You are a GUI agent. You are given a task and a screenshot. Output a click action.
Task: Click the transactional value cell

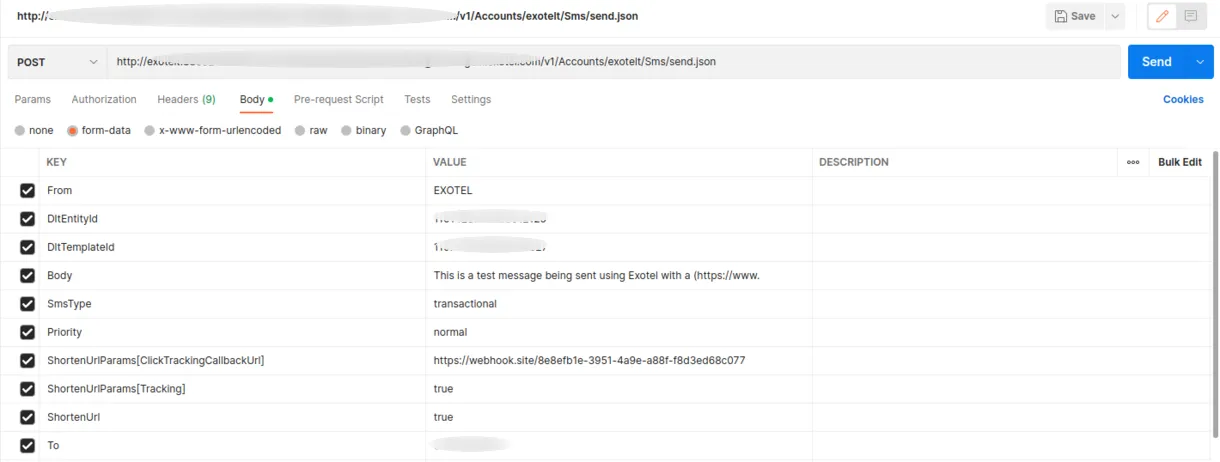(619, 304)
